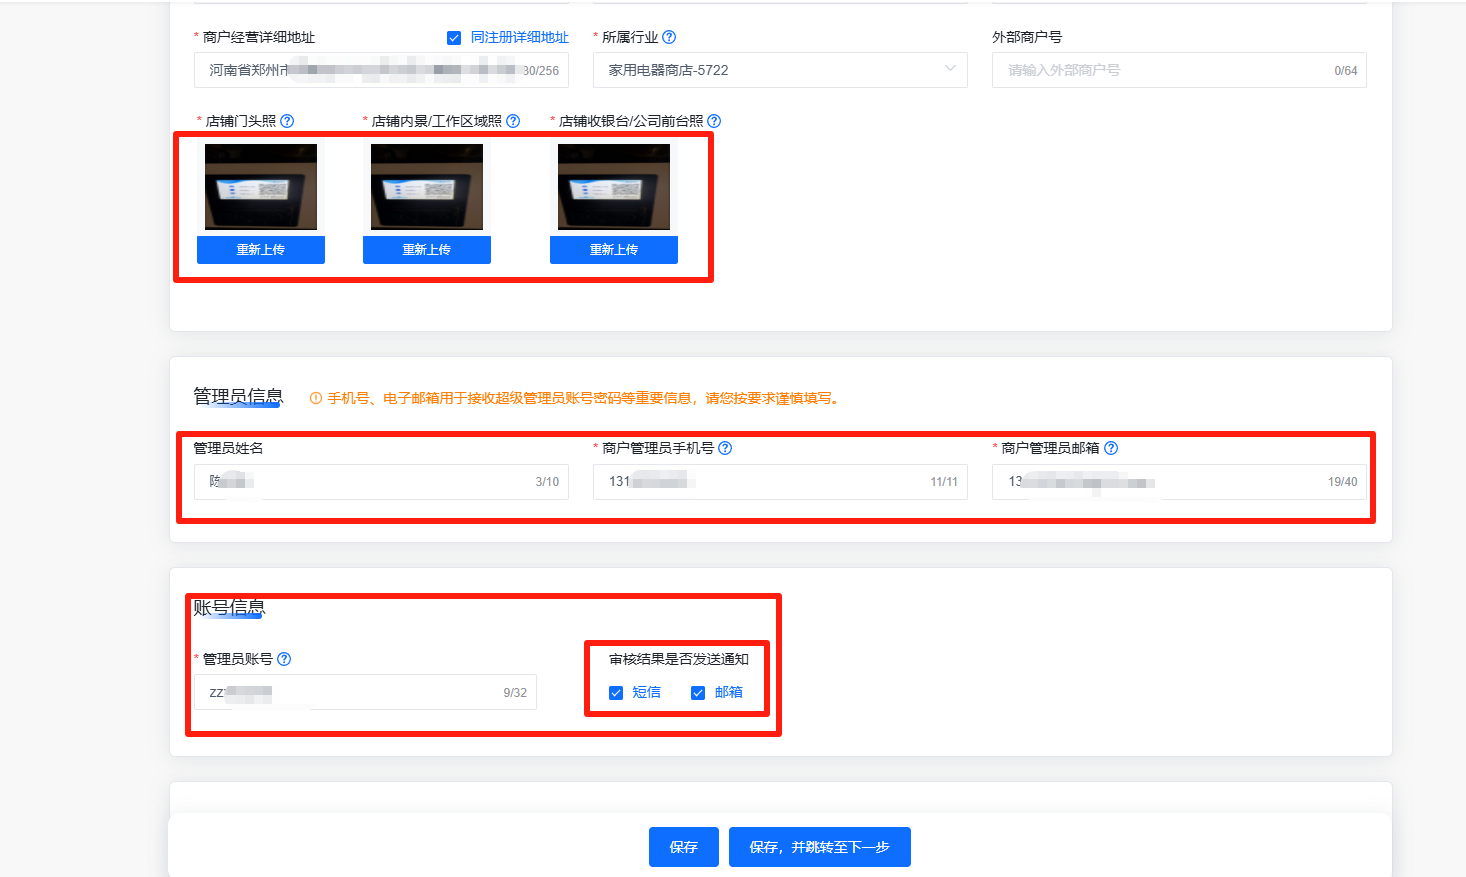Click 重新上传 under 店铺收银台/公司前台照
Viewport: 1466px width, 877px height.
click(x=614, y=250)
